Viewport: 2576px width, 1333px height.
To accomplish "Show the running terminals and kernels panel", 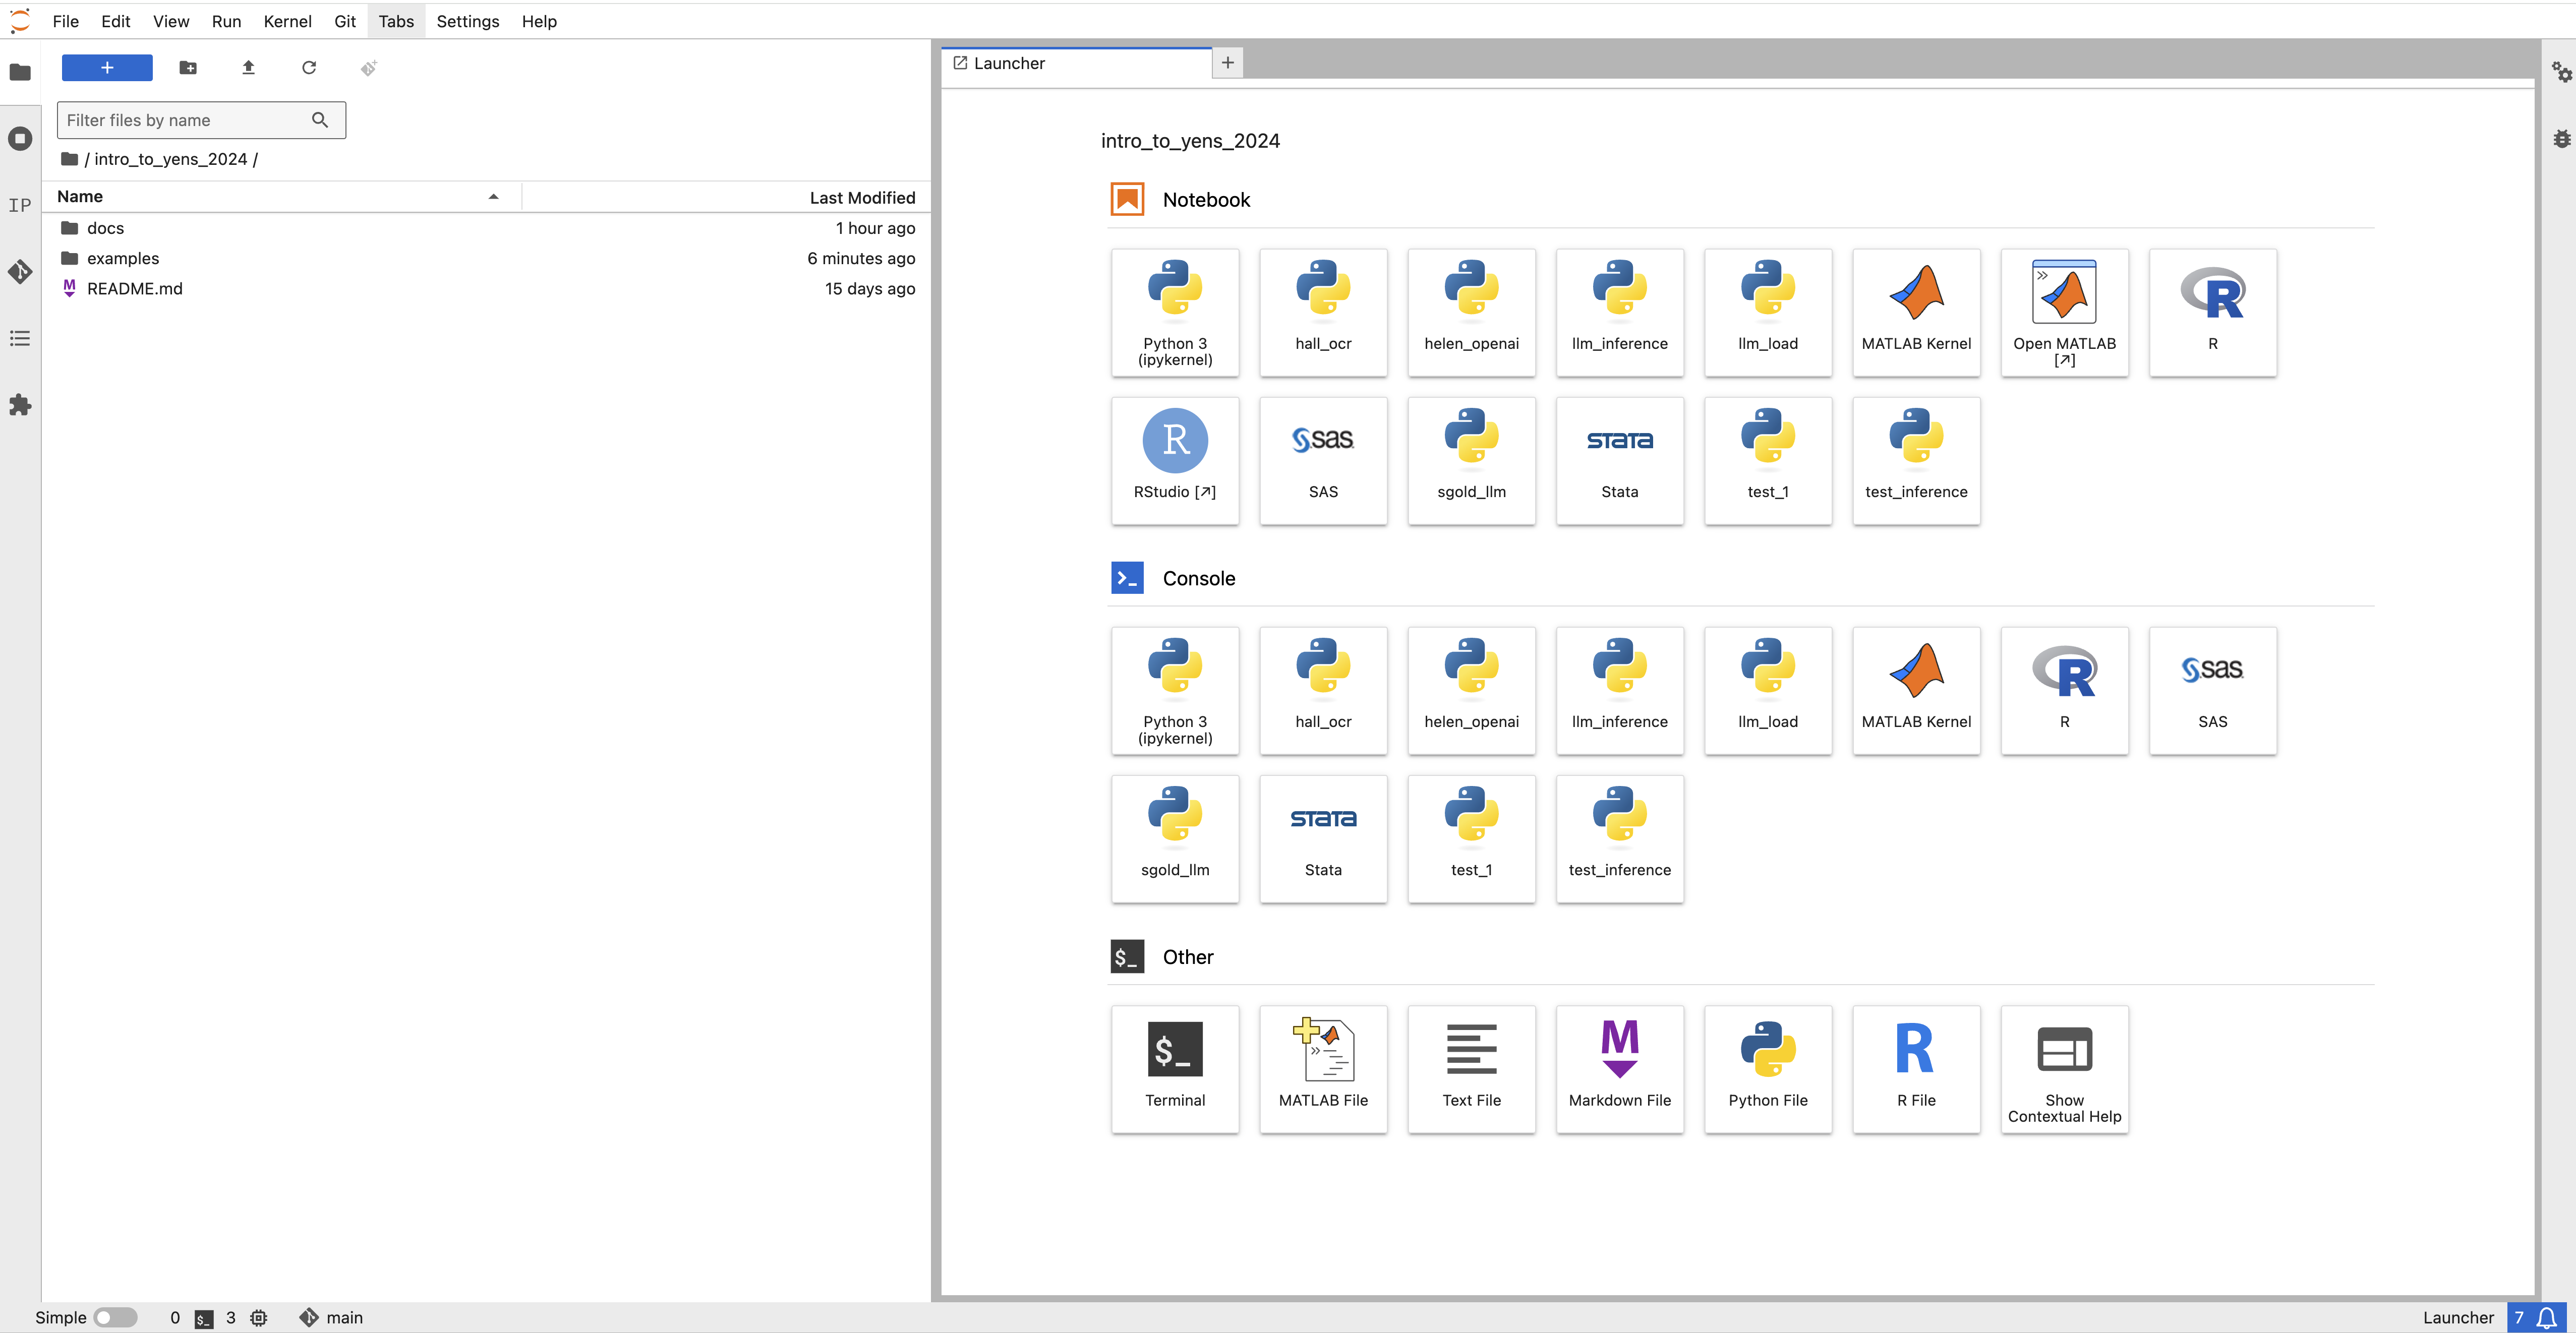I will (x=20, y=138).
